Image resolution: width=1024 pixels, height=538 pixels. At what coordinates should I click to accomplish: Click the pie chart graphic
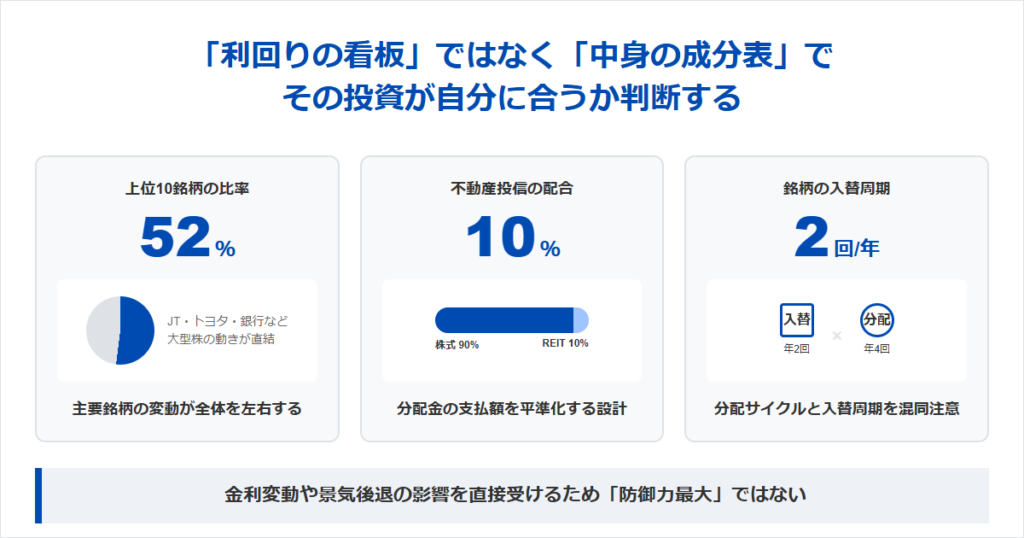point(117,330)
